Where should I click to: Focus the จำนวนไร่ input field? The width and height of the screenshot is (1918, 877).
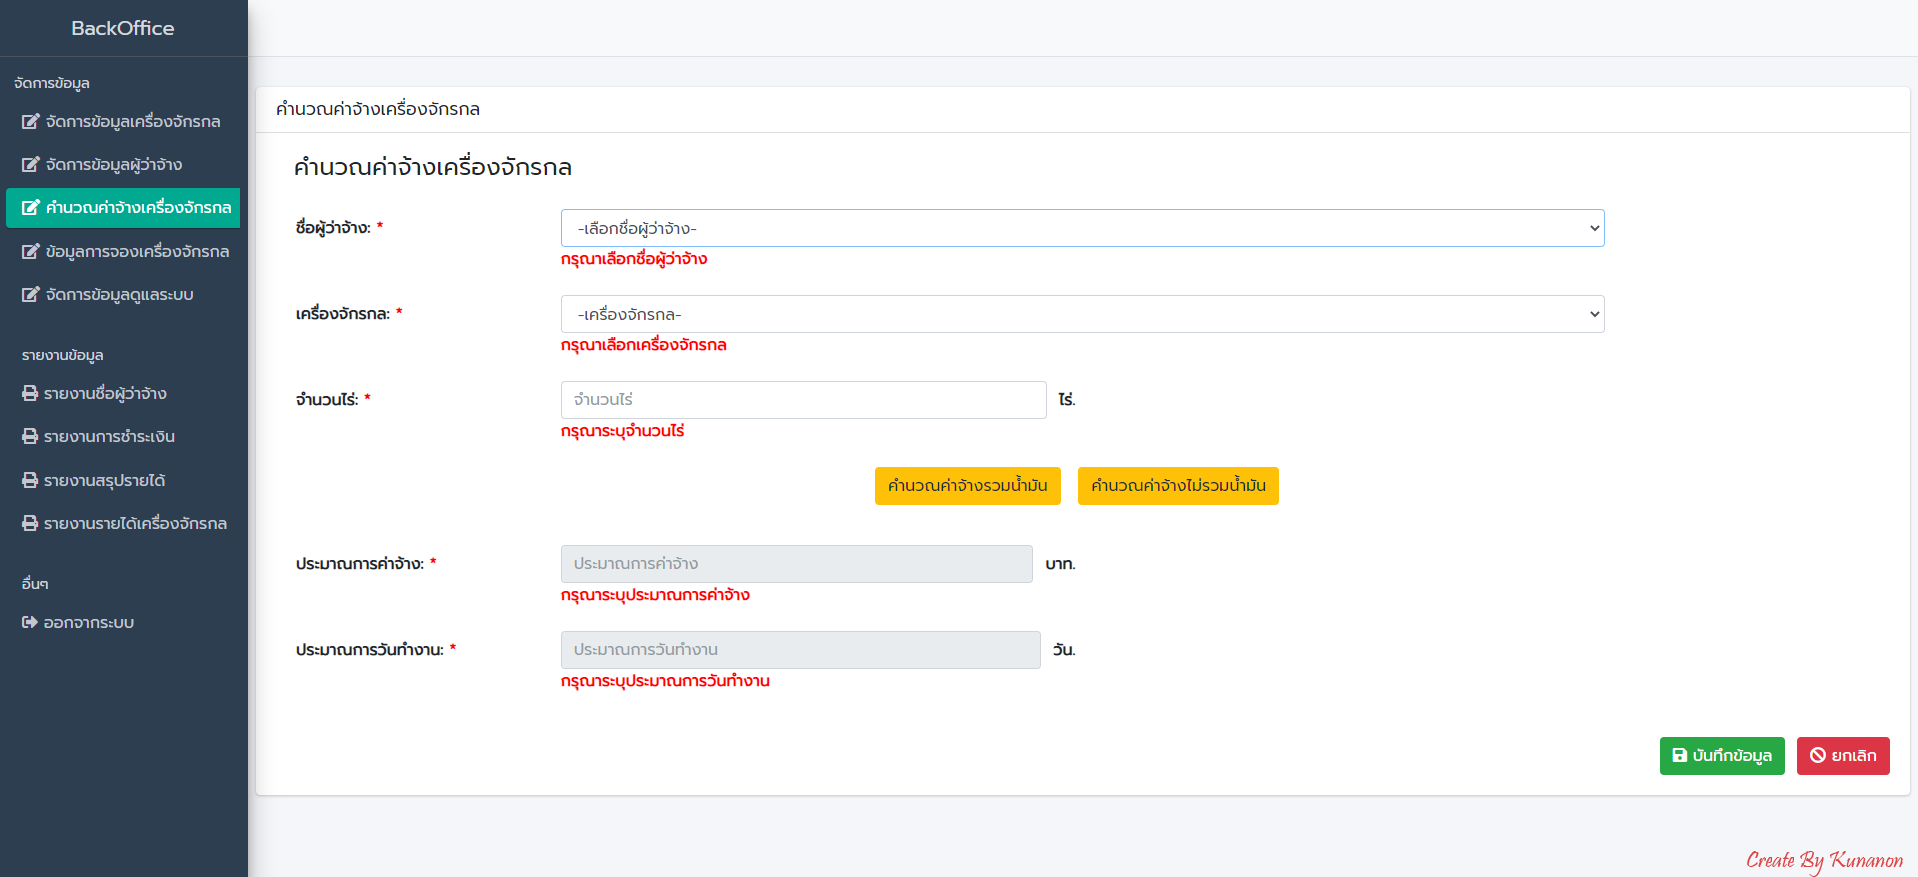(803, 400)
